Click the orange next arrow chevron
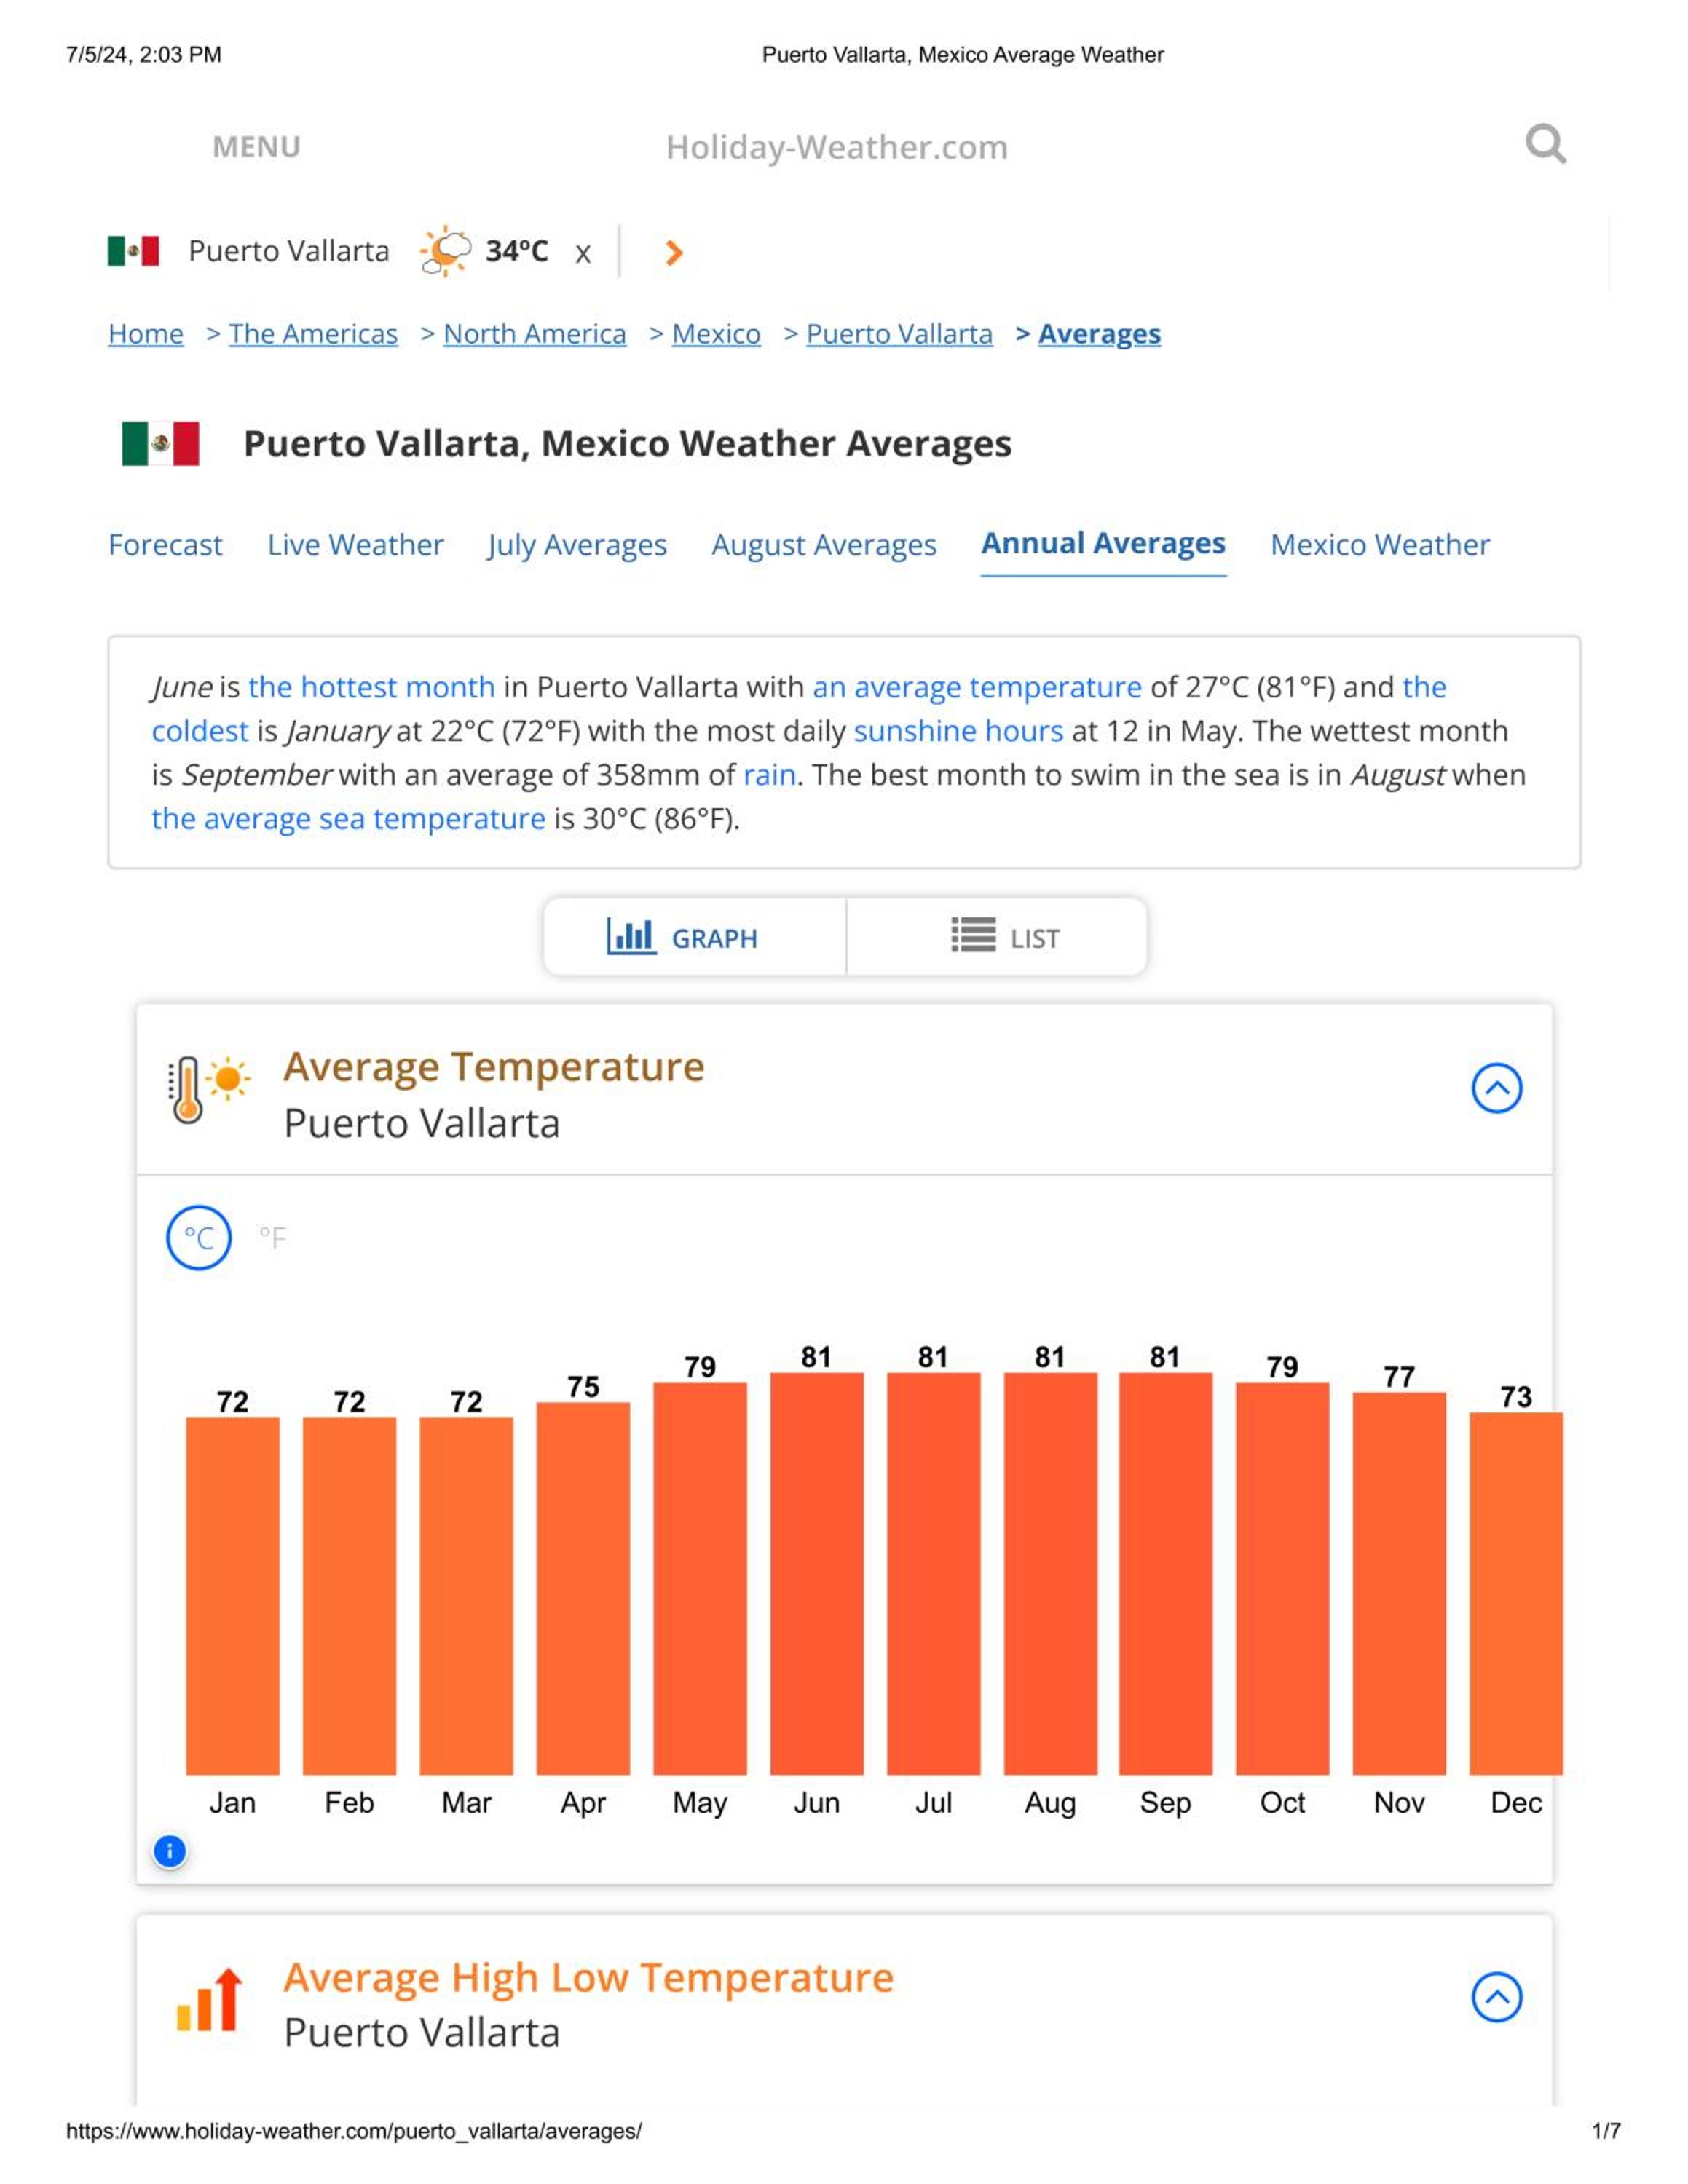The height and width of the screenshot is (2184, 1688). 674,253
